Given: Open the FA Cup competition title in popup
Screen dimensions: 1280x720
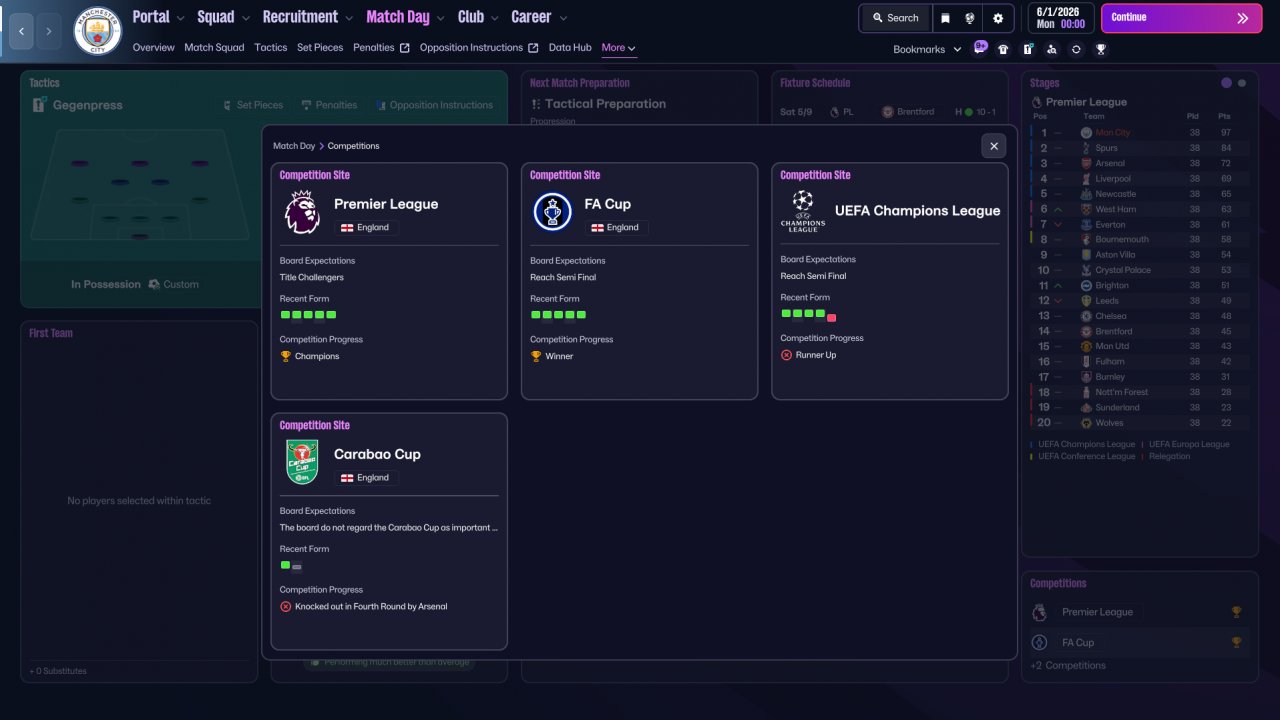Looking at the screenshot, I should (608, 204).
